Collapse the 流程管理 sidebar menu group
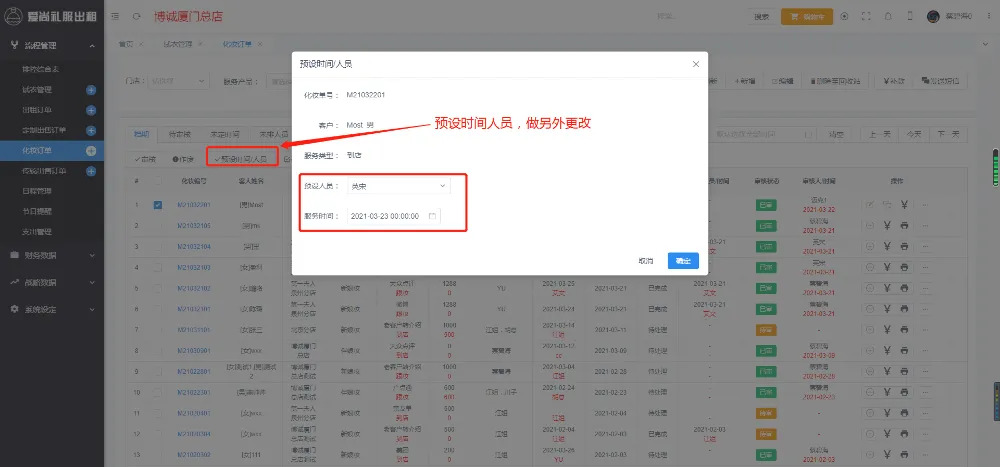The width and height of the screenshot is (1000, 467). [50, 45]
